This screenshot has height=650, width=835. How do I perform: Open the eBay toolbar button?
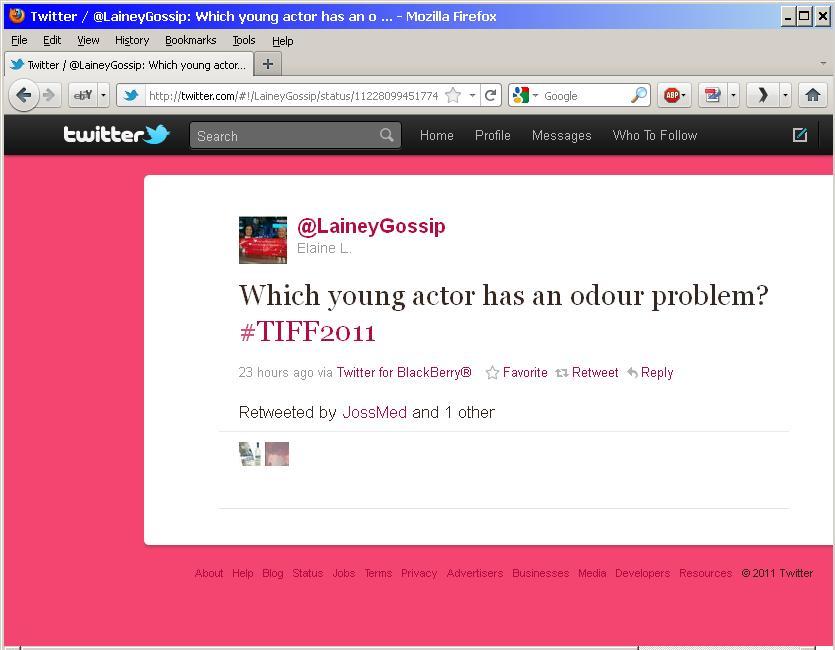[84, 95]
